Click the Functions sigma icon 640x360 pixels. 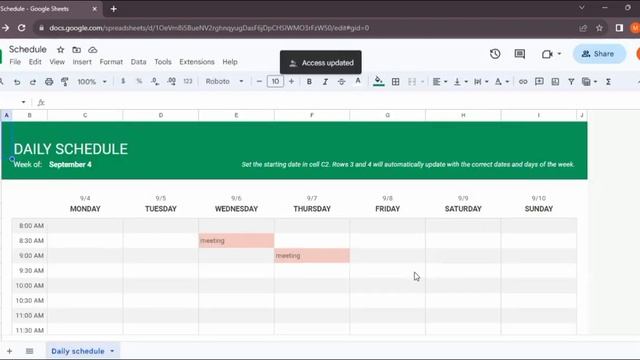pos(608,82)
